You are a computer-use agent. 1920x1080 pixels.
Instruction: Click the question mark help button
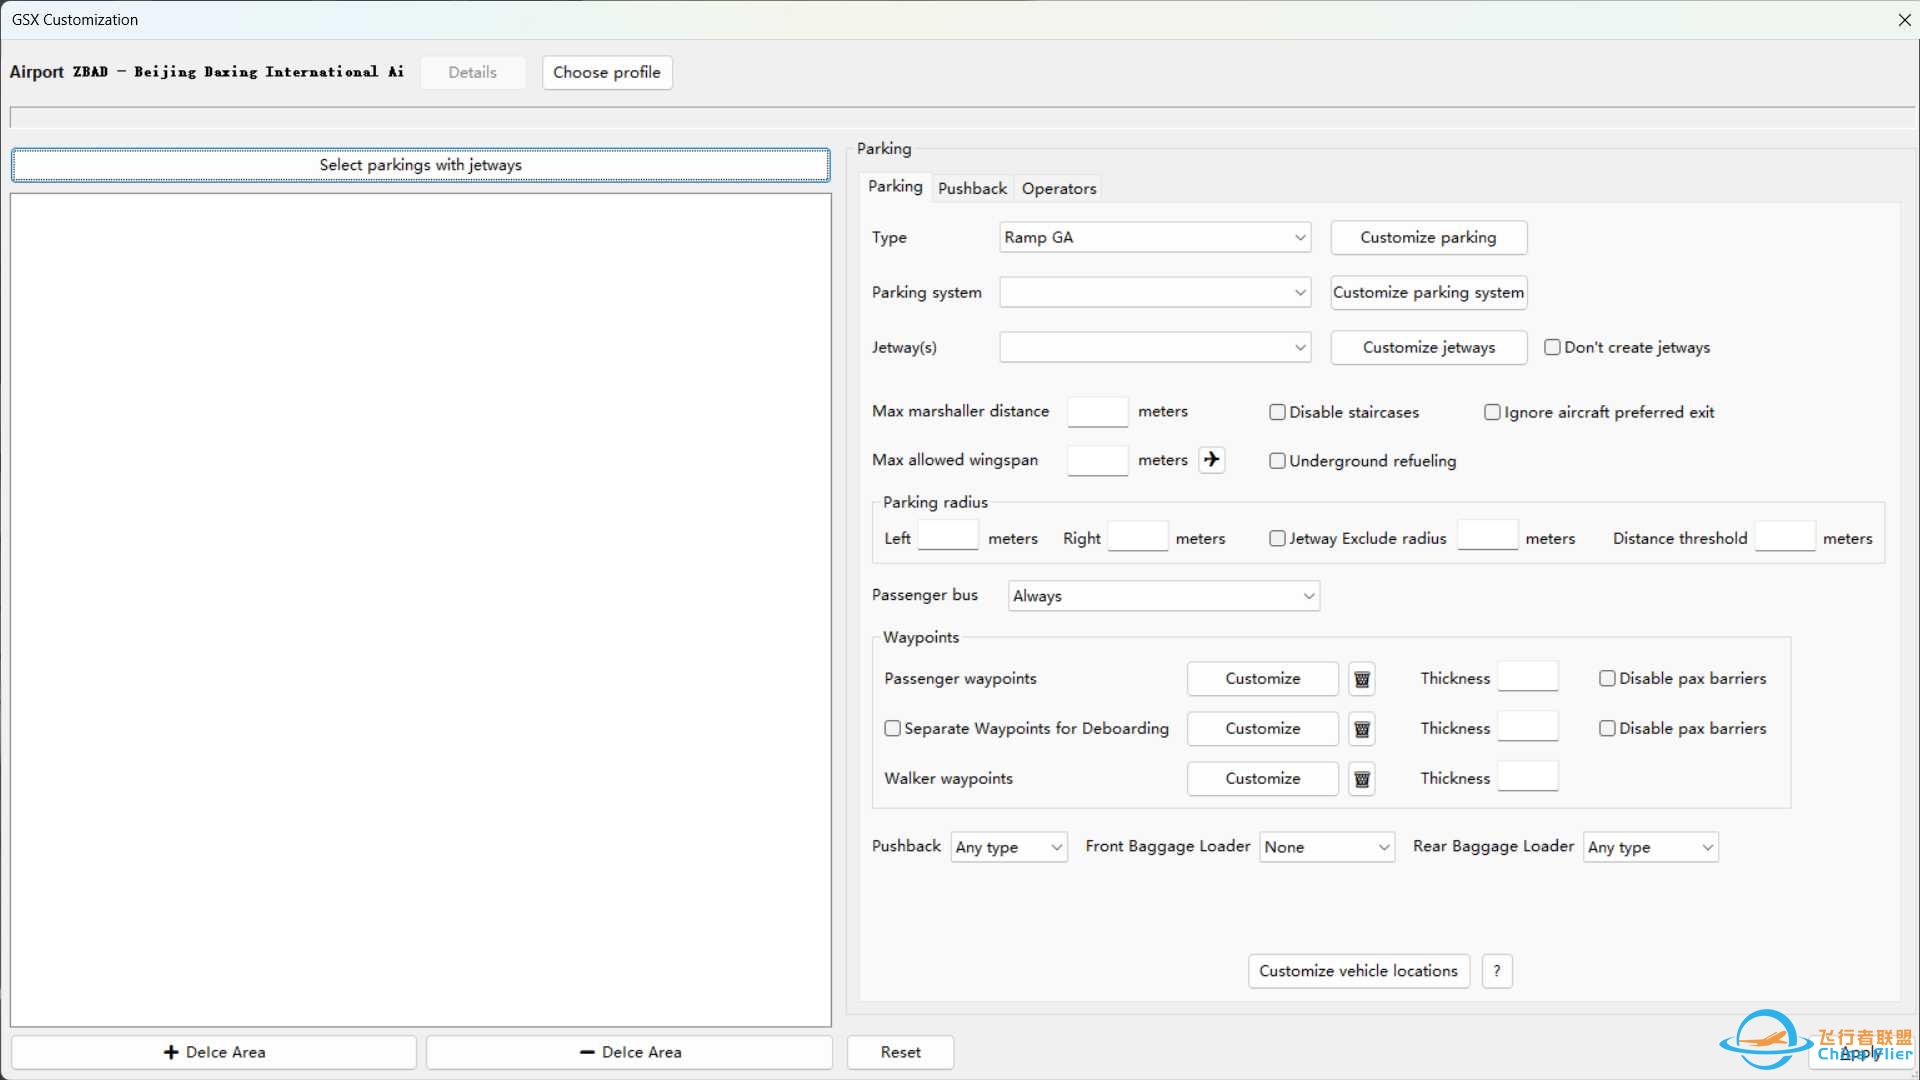[1496, 971]
